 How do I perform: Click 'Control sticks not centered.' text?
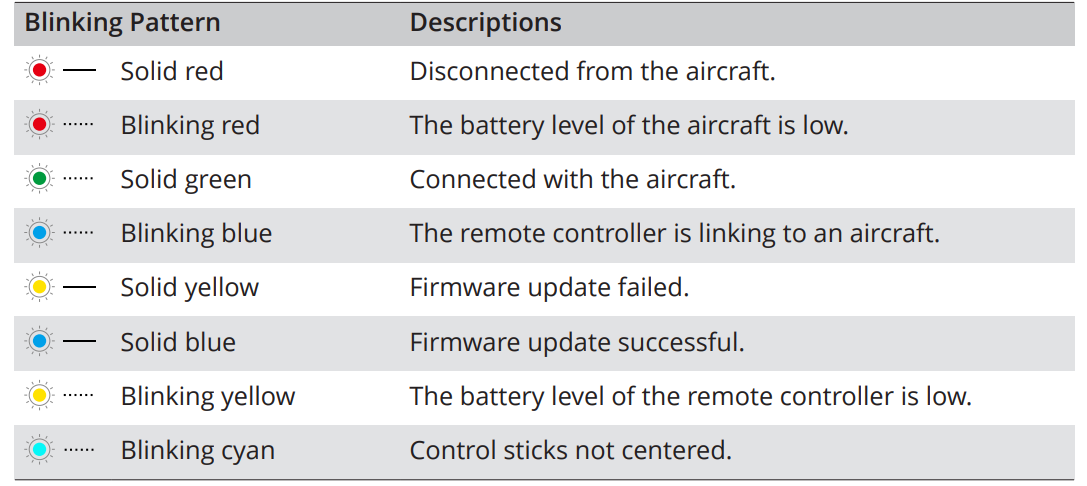pos(570,450)
